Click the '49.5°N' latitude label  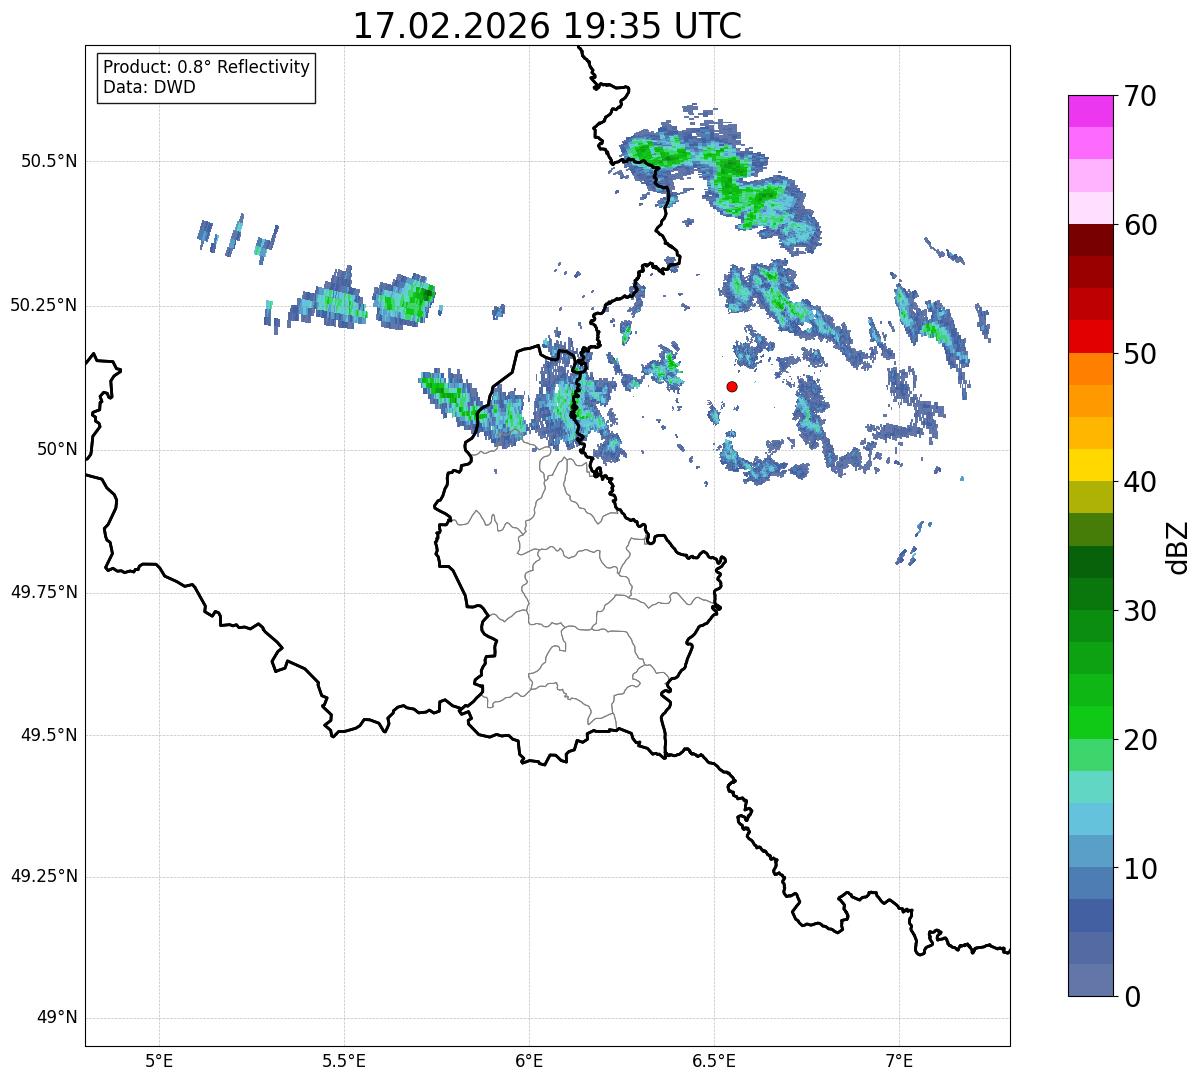[x=48, y=735]
